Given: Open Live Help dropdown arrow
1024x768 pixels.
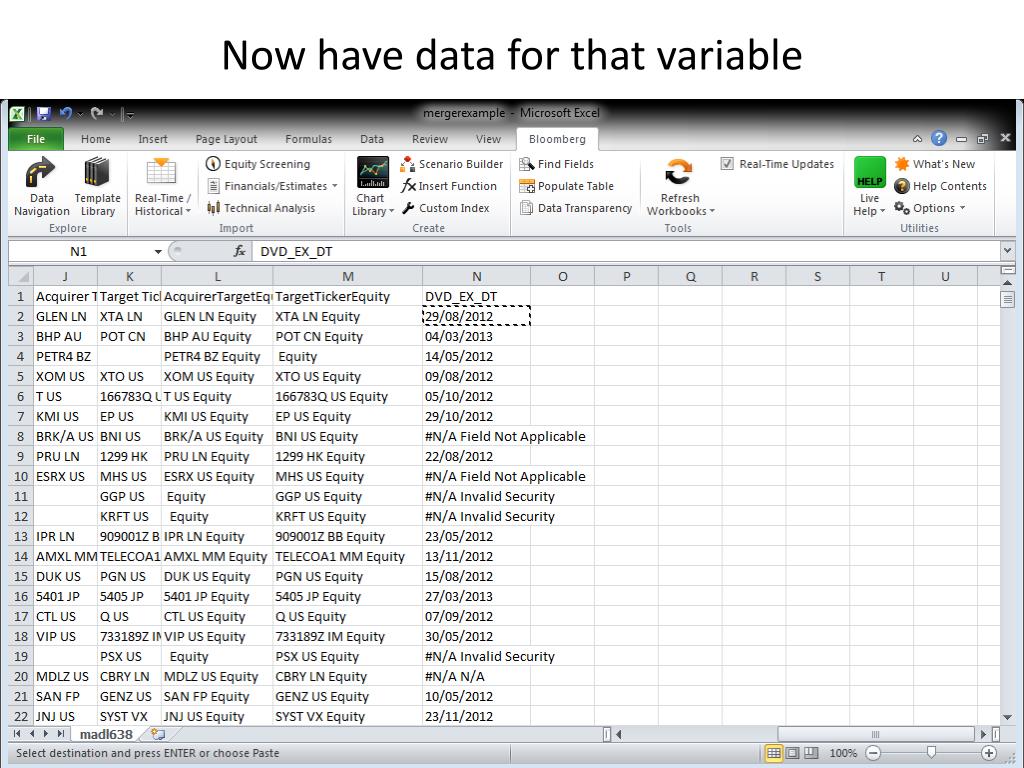Looking at the screenshot, I should click(x=882, y=211).
